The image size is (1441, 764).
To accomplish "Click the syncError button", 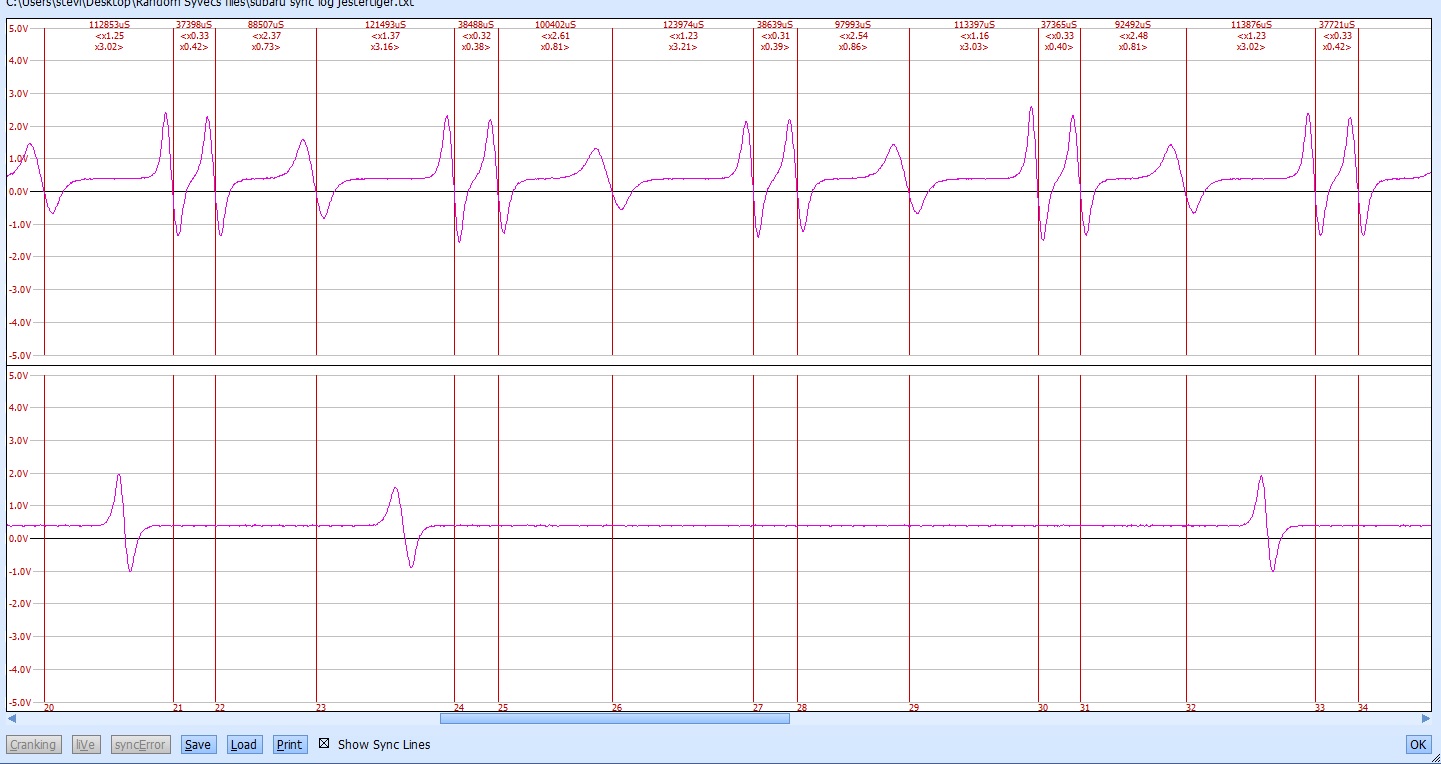I will click(139, 744).
